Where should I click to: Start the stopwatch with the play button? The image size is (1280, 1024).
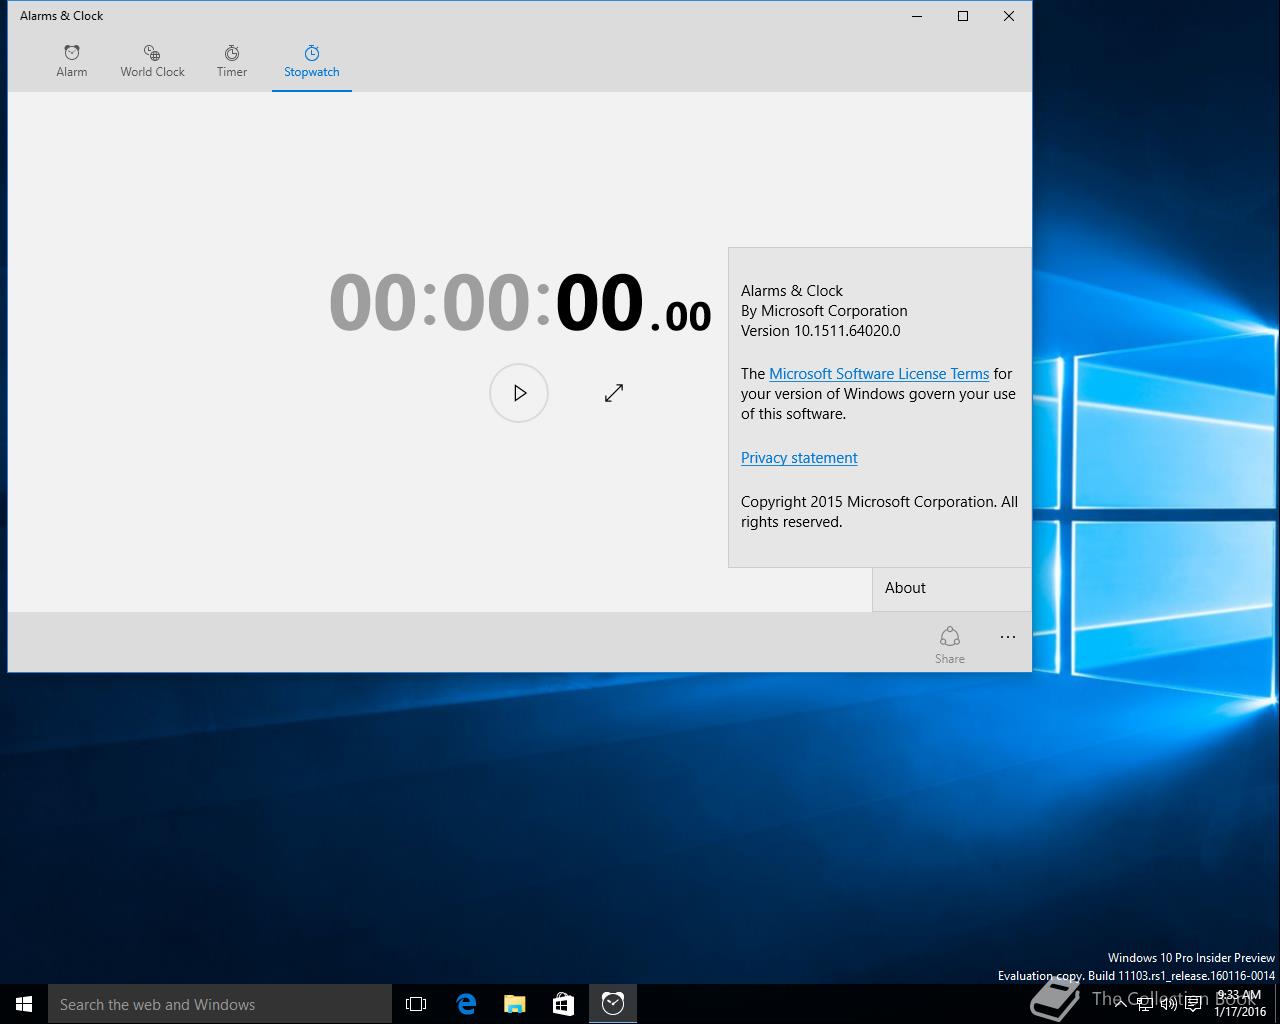click(x=519, y=393)
